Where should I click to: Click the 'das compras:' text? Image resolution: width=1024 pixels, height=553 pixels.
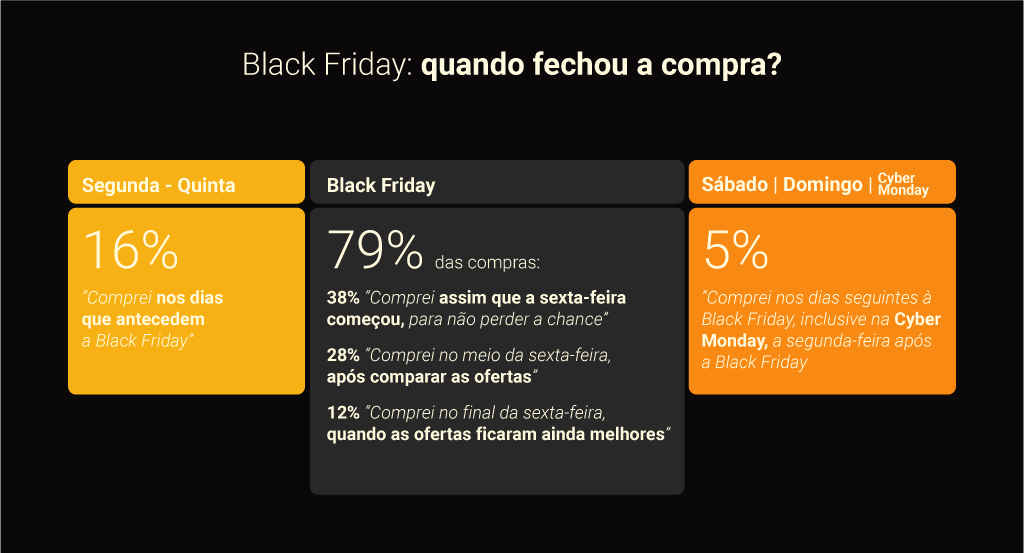(x=487, y=262)
